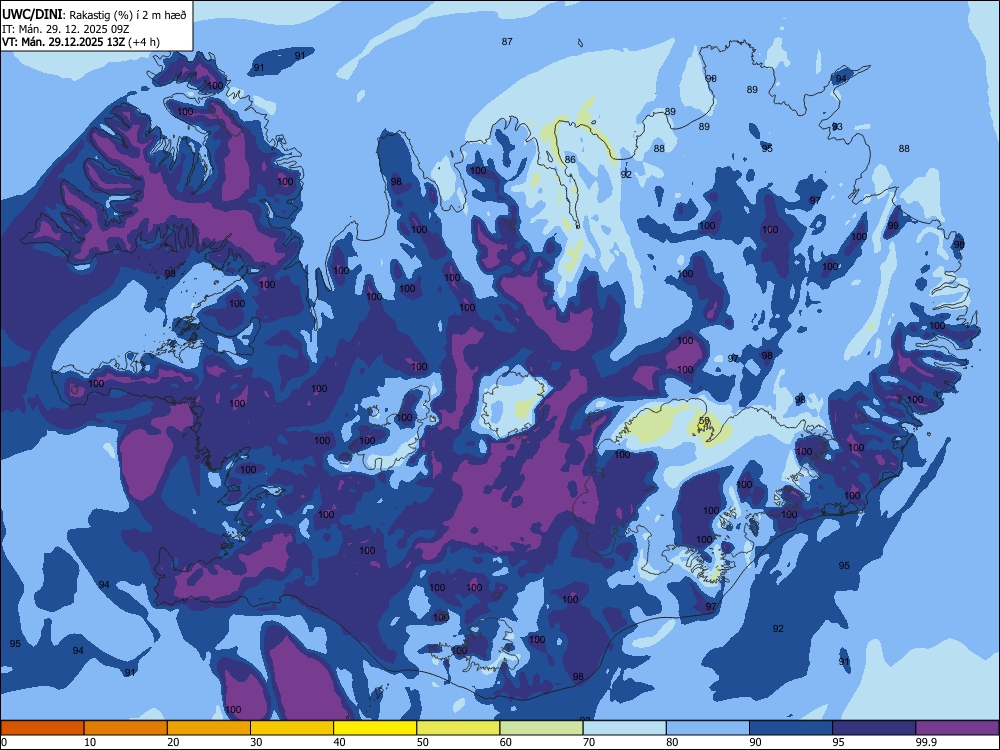Select the bright yellow 40–50 legend swatch
The image size is (1000, 750).
[375, 728]
